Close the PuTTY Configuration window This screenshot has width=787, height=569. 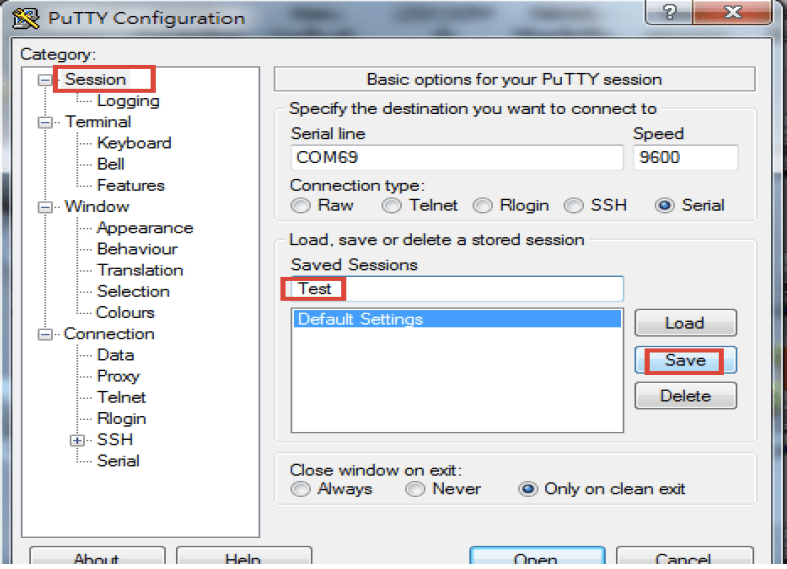(732, 12)
